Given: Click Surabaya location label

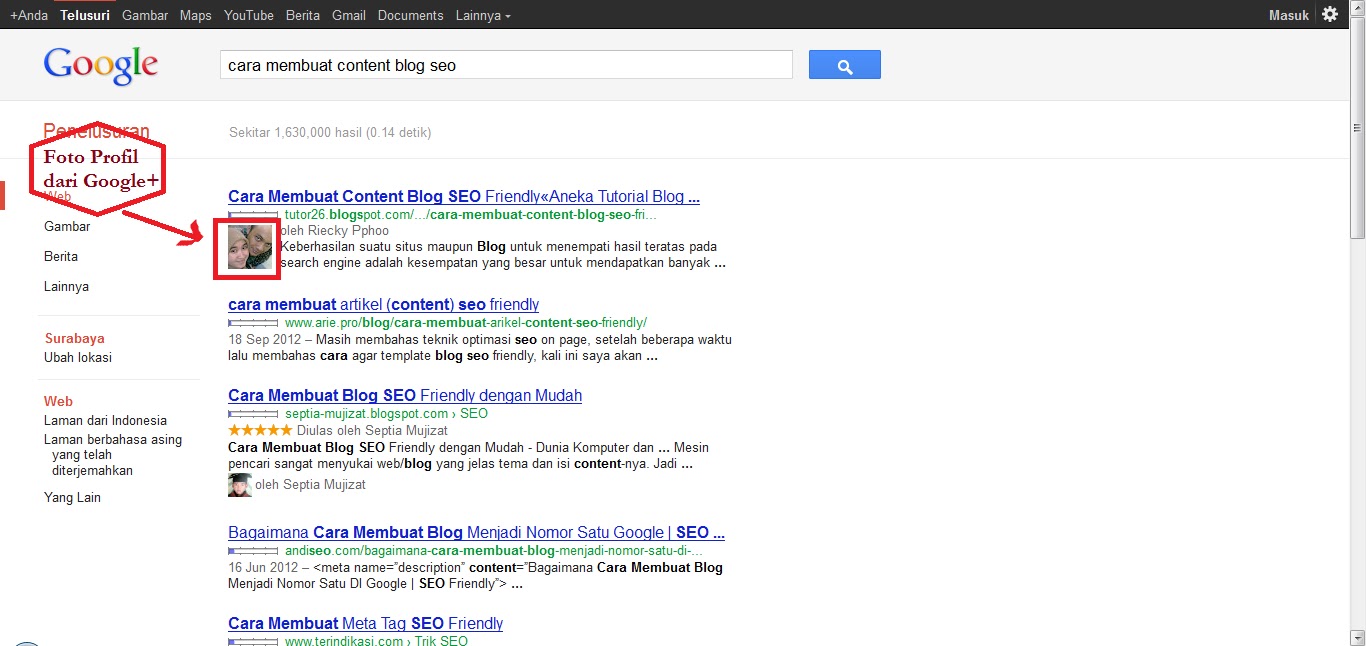Looking at the screenshot, I should pyautogui.click(x=75, y=339).
